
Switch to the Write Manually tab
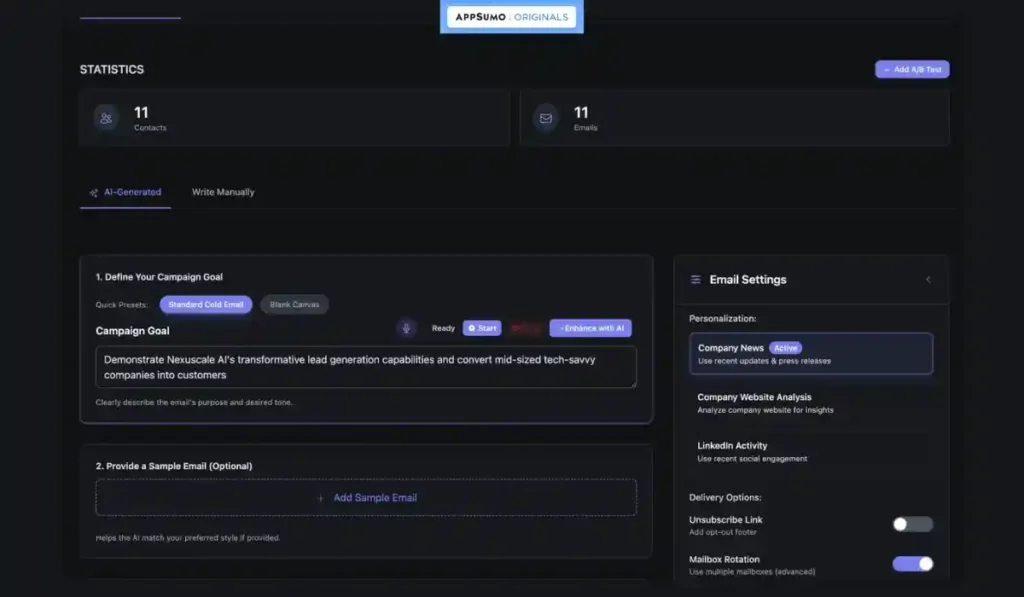(x=223, y=192)
